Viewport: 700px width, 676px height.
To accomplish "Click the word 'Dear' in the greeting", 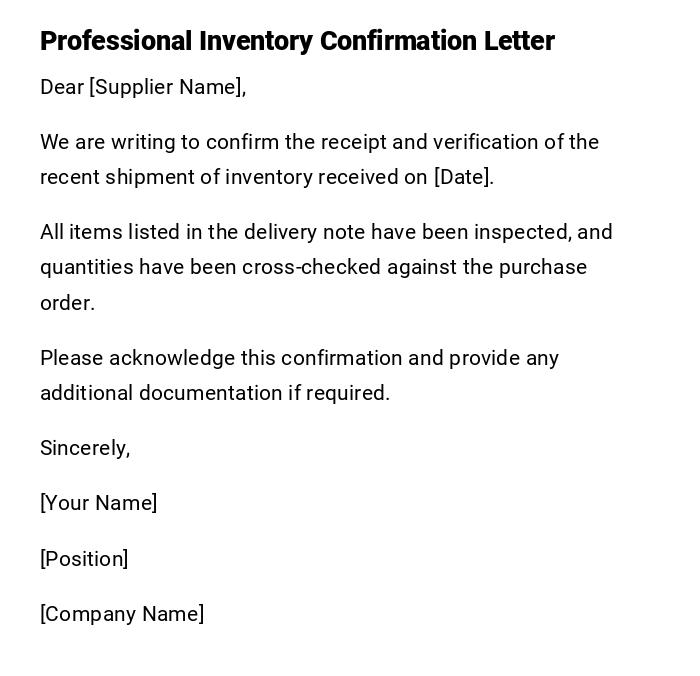I will pyautogui.click(x=62, y=87).
